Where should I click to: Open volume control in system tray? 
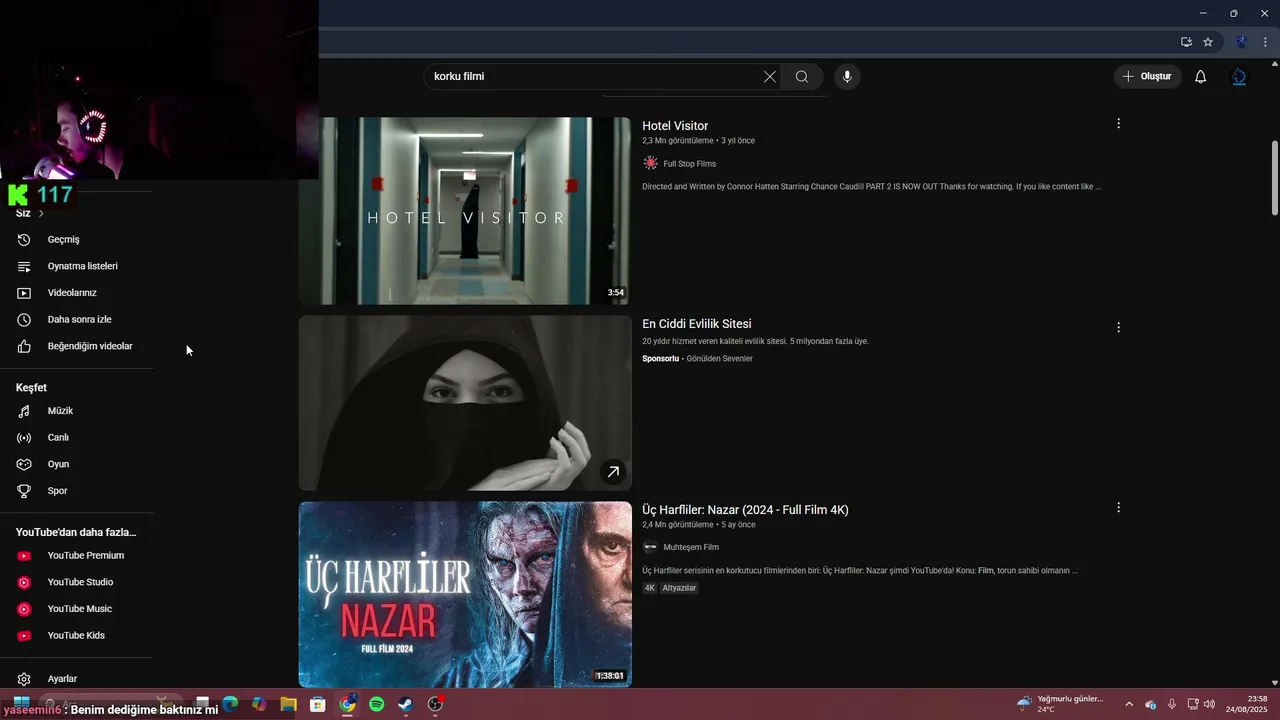tap(1209, 704)
